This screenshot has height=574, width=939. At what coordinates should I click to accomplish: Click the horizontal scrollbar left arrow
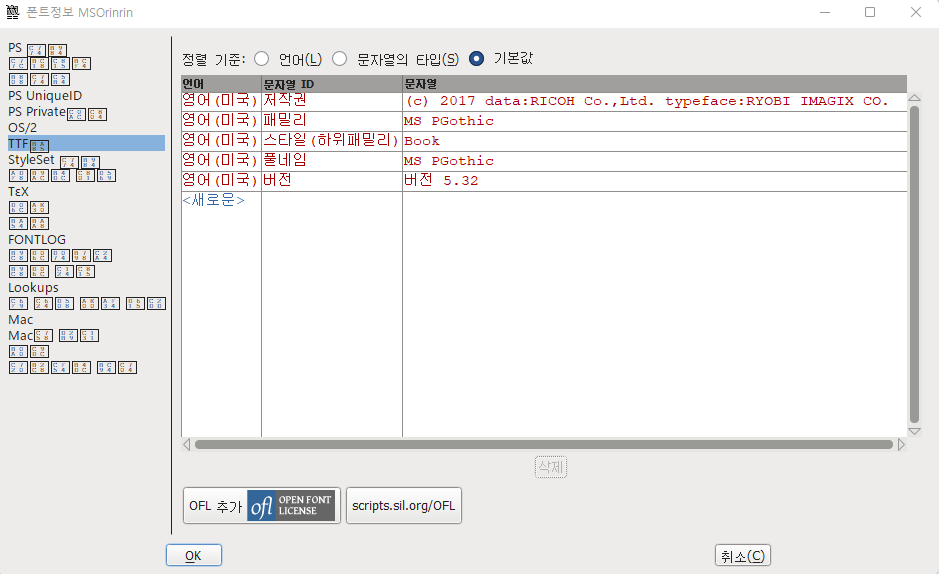pos(187,444)
